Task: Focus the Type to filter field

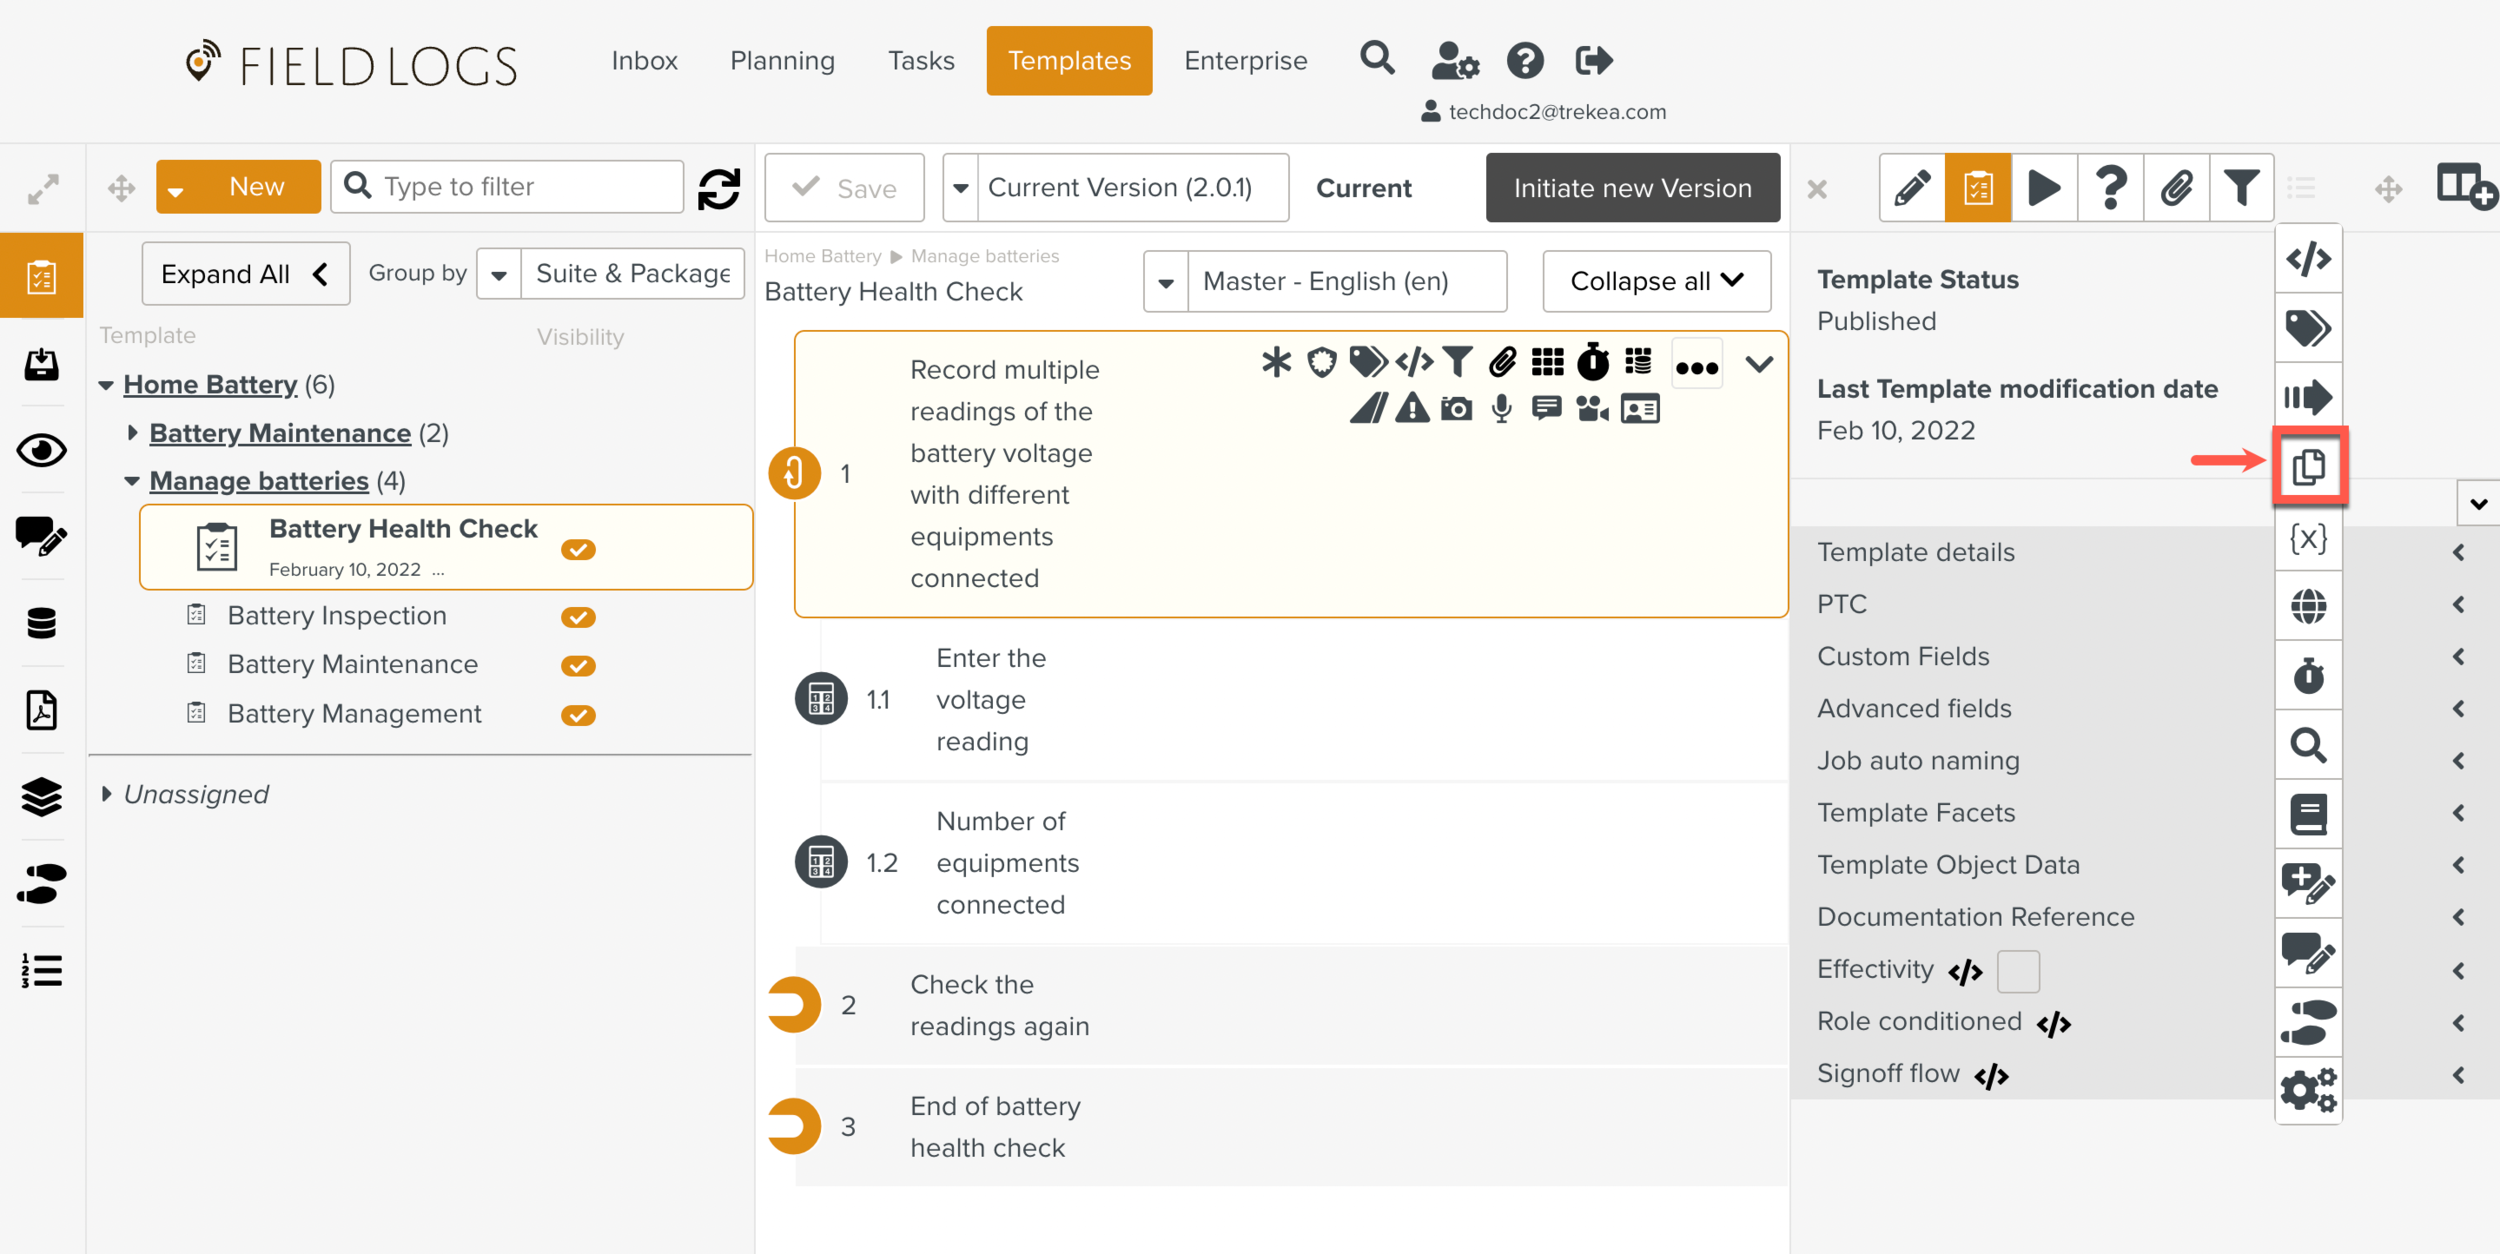Action: click(x=507, y=187)
